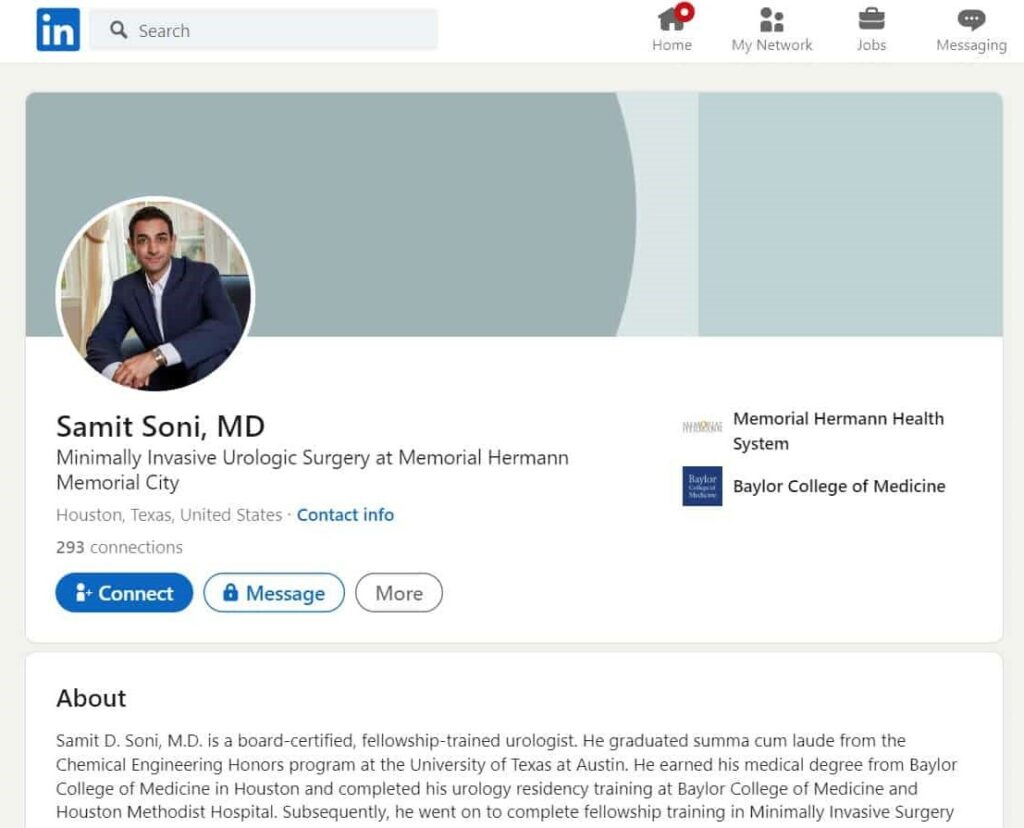Viewport: 1024px width, 828px height.
Task: Click the magnifier icon in search box
Action: pyautogui.click(x=118, y=30)
